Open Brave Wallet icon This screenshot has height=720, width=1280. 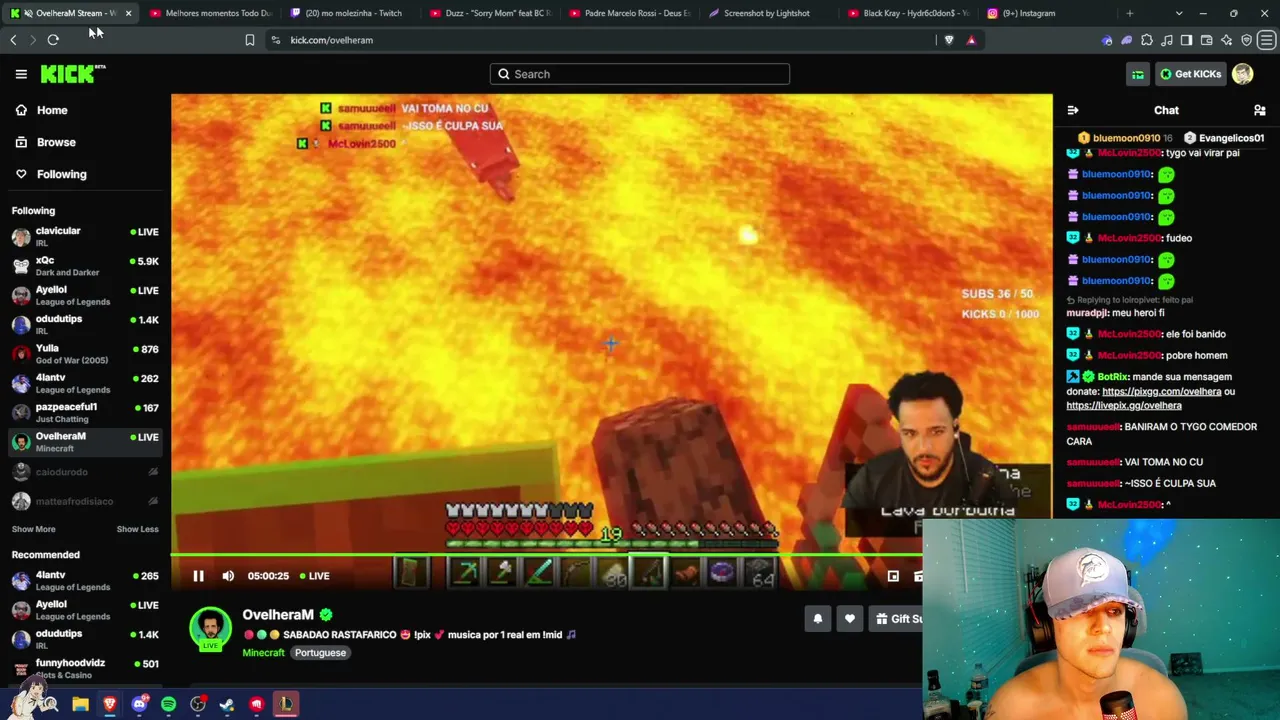tap(1207, 40)
